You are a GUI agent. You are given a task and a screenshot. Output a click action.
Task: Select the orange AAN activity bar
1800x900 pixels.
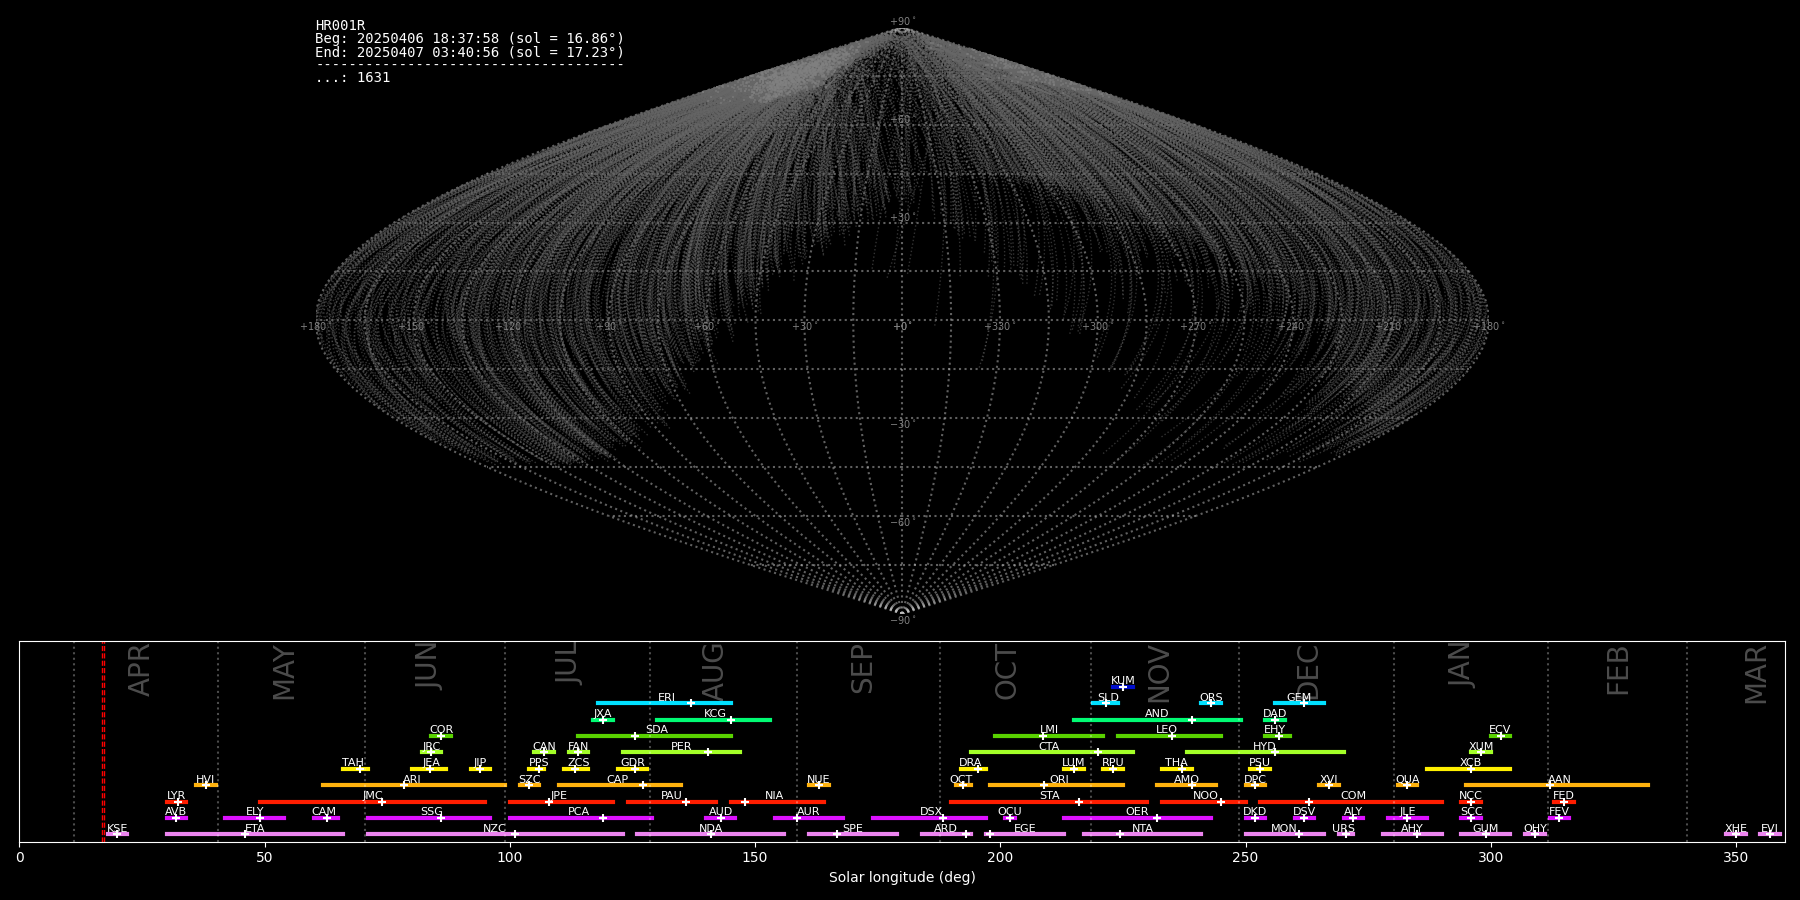pos(1557,785)
